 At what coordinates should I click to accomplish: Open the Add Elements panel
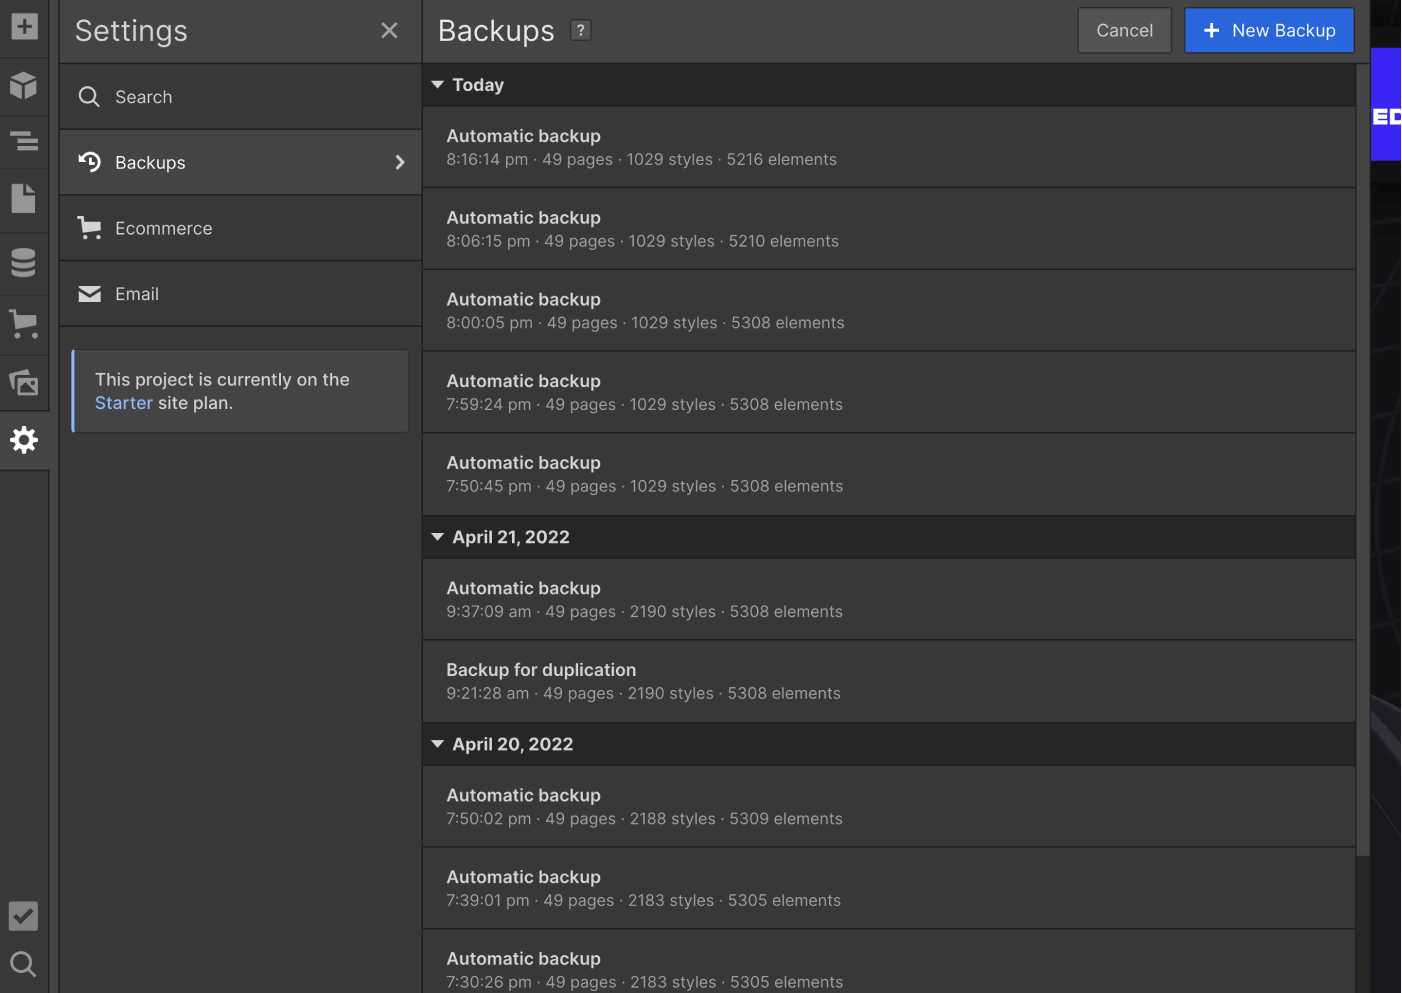point(23,27)
